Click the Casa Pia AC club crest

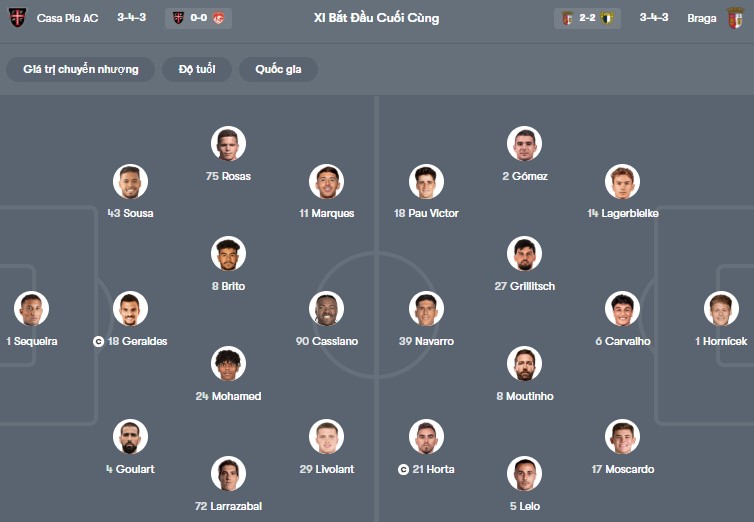[17, 18]
